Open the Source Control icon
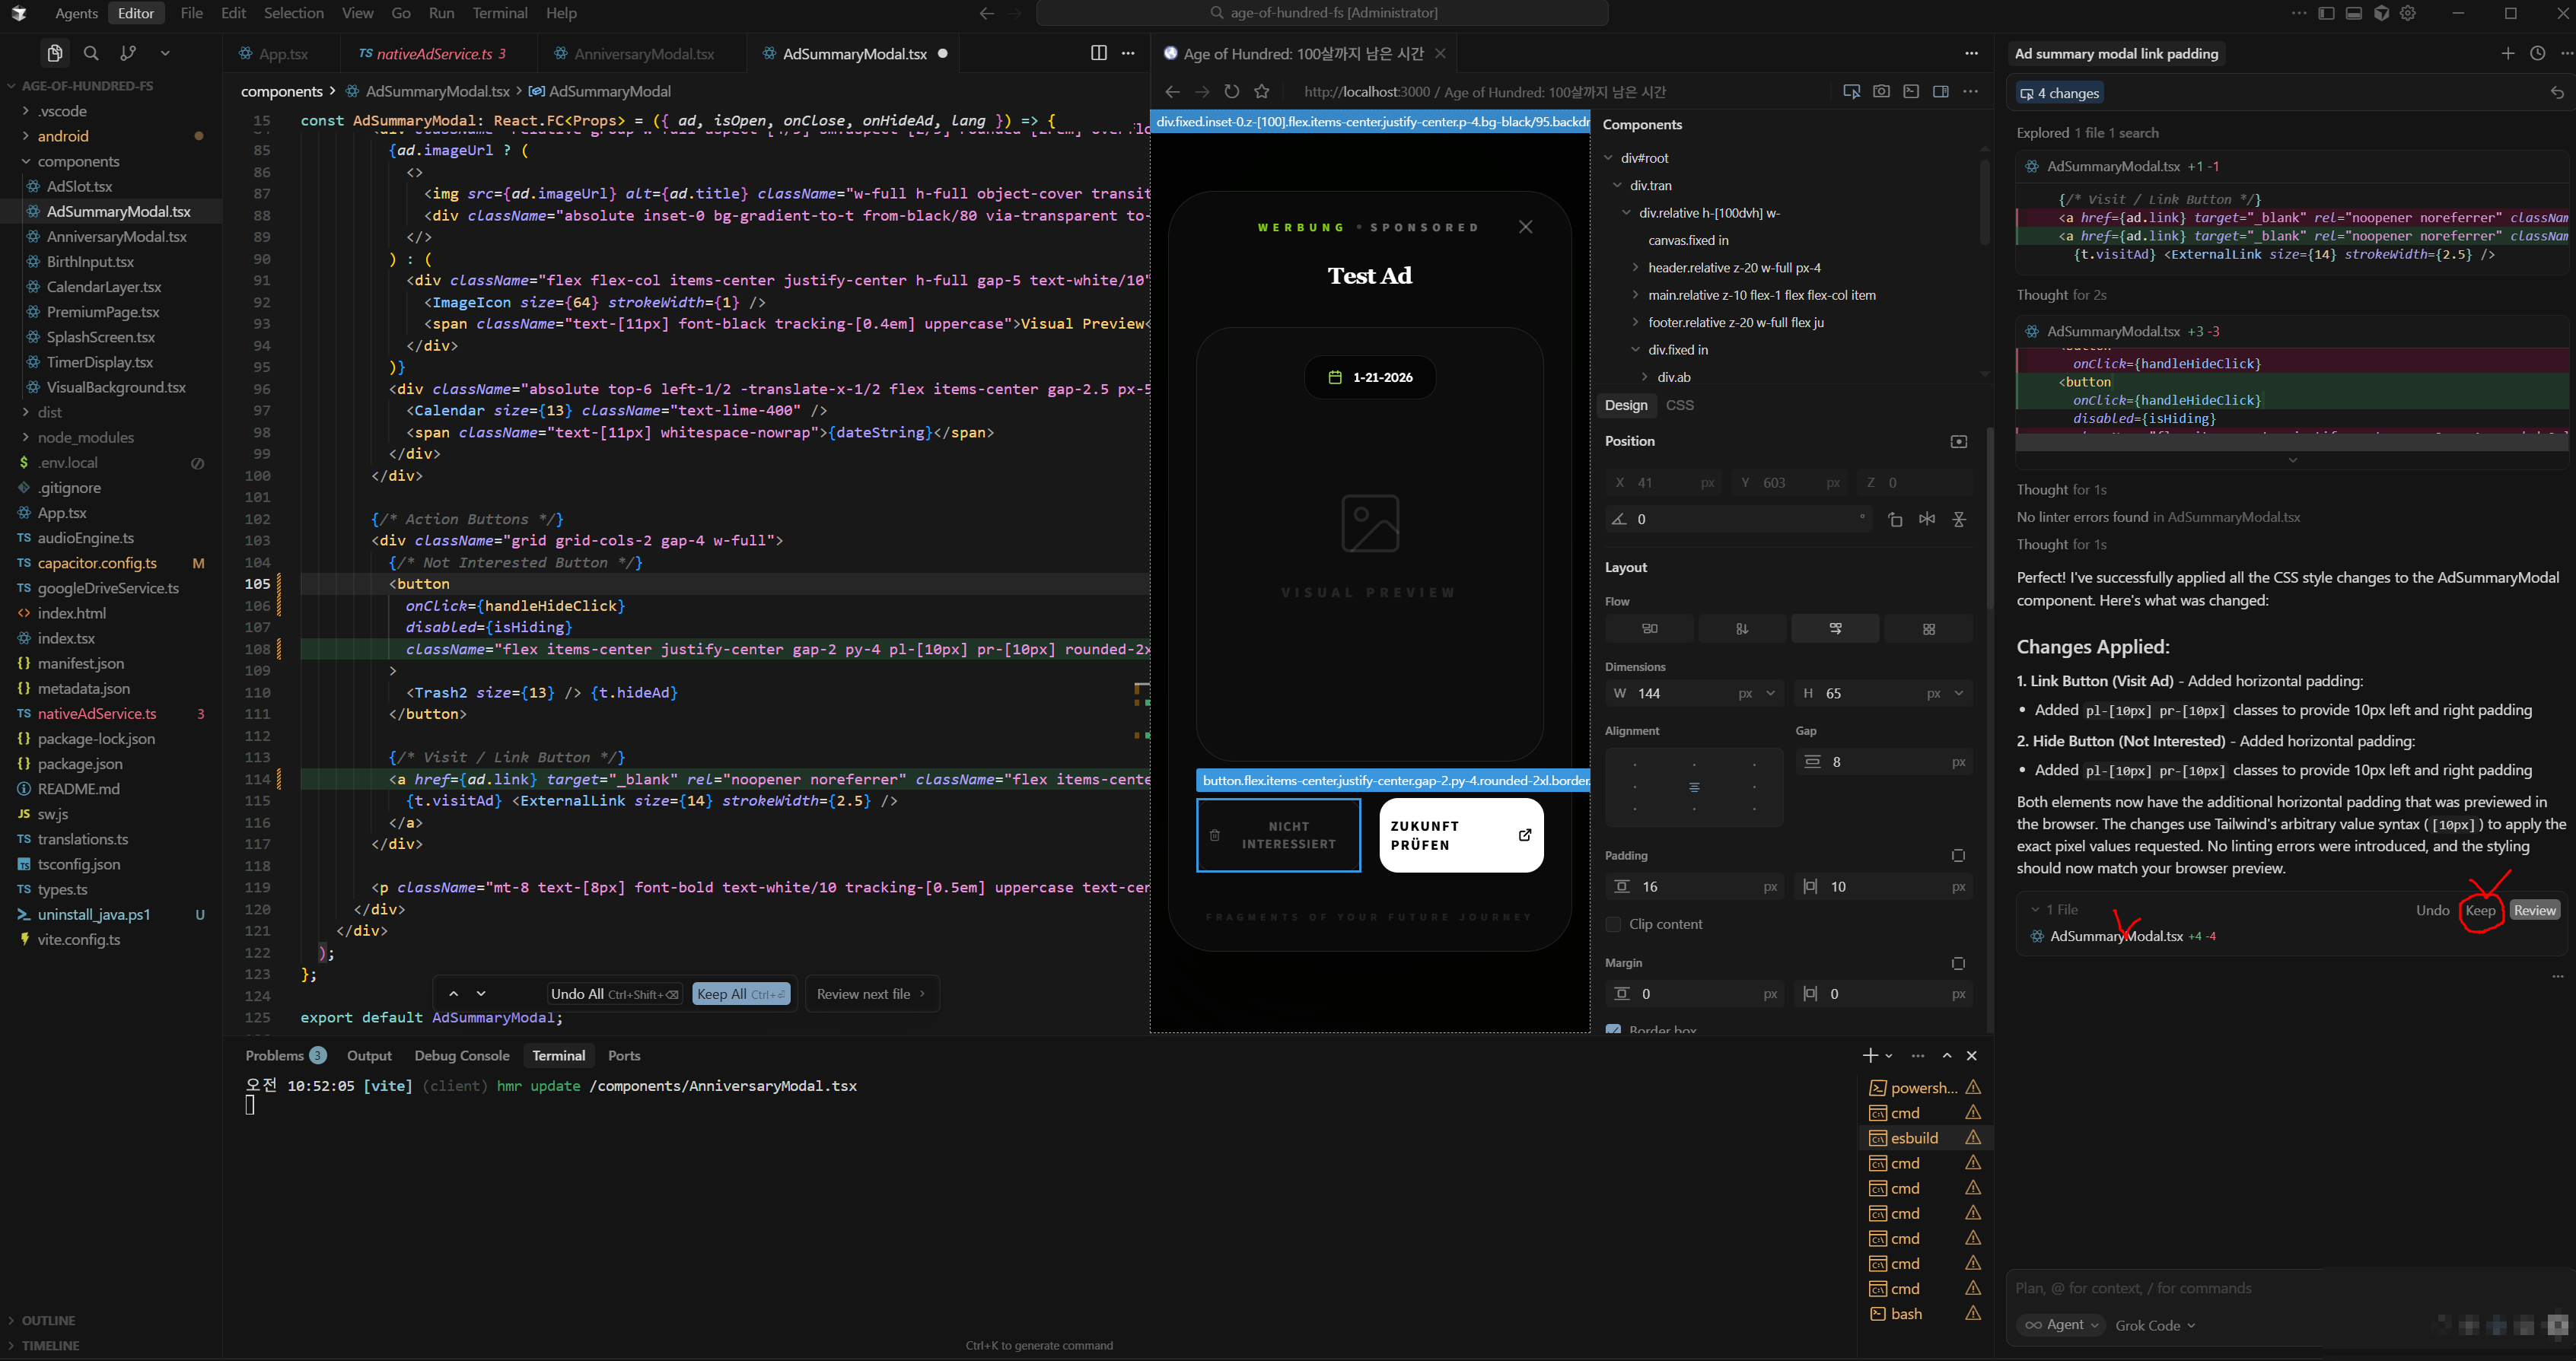Viewport: 2576px width, 1361px height. [128, 53]
